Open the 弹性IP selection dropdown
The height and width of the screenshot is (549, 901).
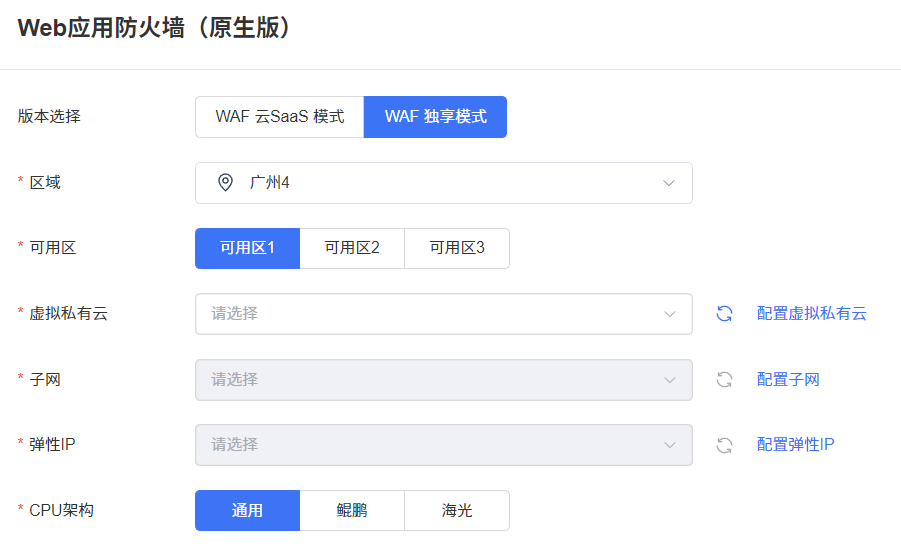click(444, 445)
